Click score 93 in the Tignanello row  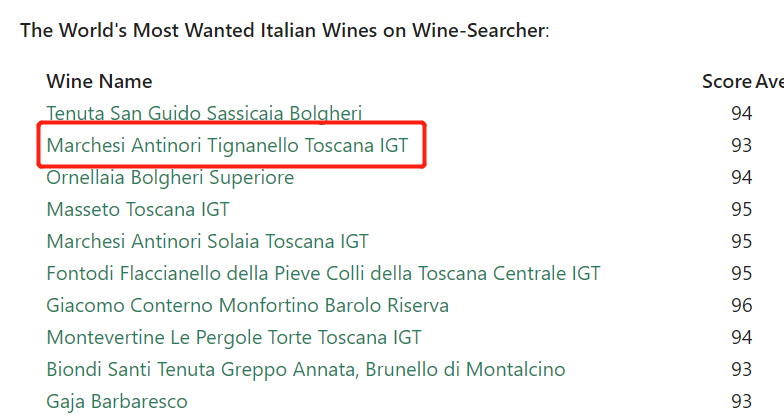pos(742,146)
